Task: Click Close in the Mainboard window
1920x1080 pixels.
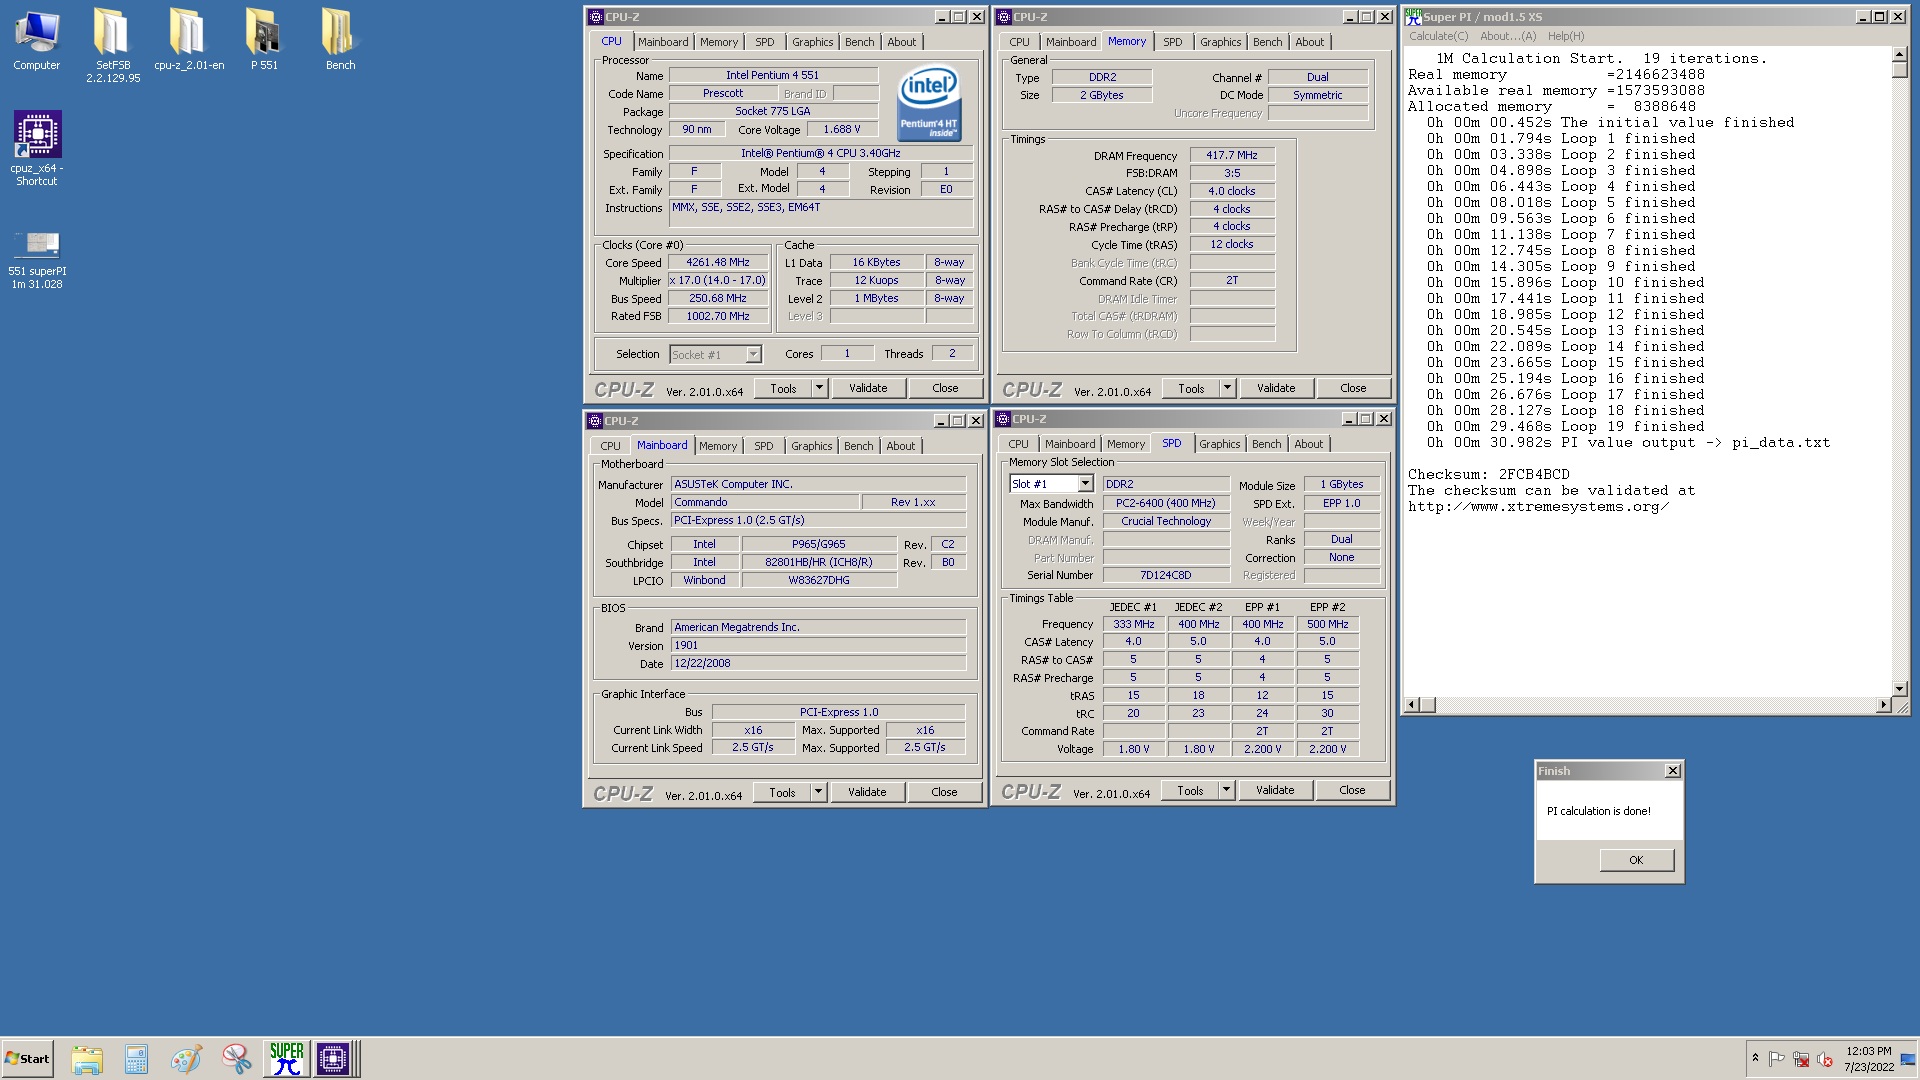Action: tap(944, 792)
